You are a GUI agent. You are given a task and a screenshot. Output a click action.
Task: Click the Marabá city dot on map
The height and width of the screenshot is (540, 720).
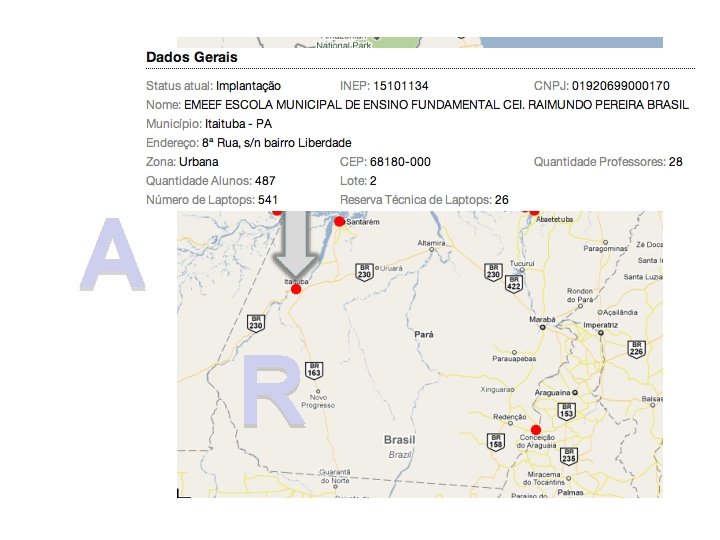(x=543, y=327)
